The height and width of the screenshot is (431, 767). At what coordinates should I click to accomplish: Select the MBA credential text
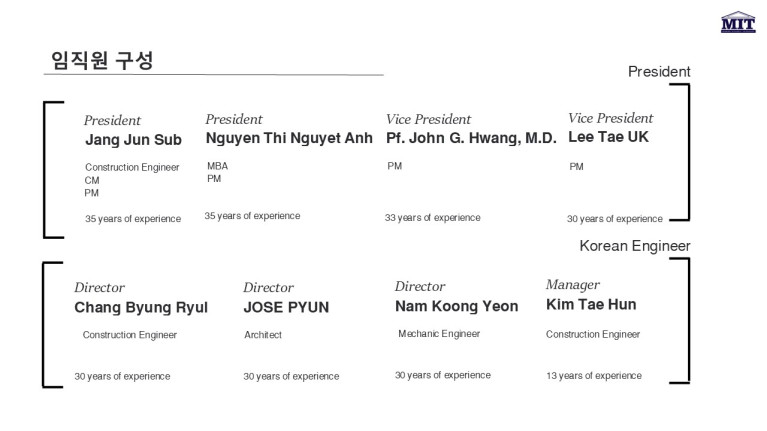coord(217,166)
